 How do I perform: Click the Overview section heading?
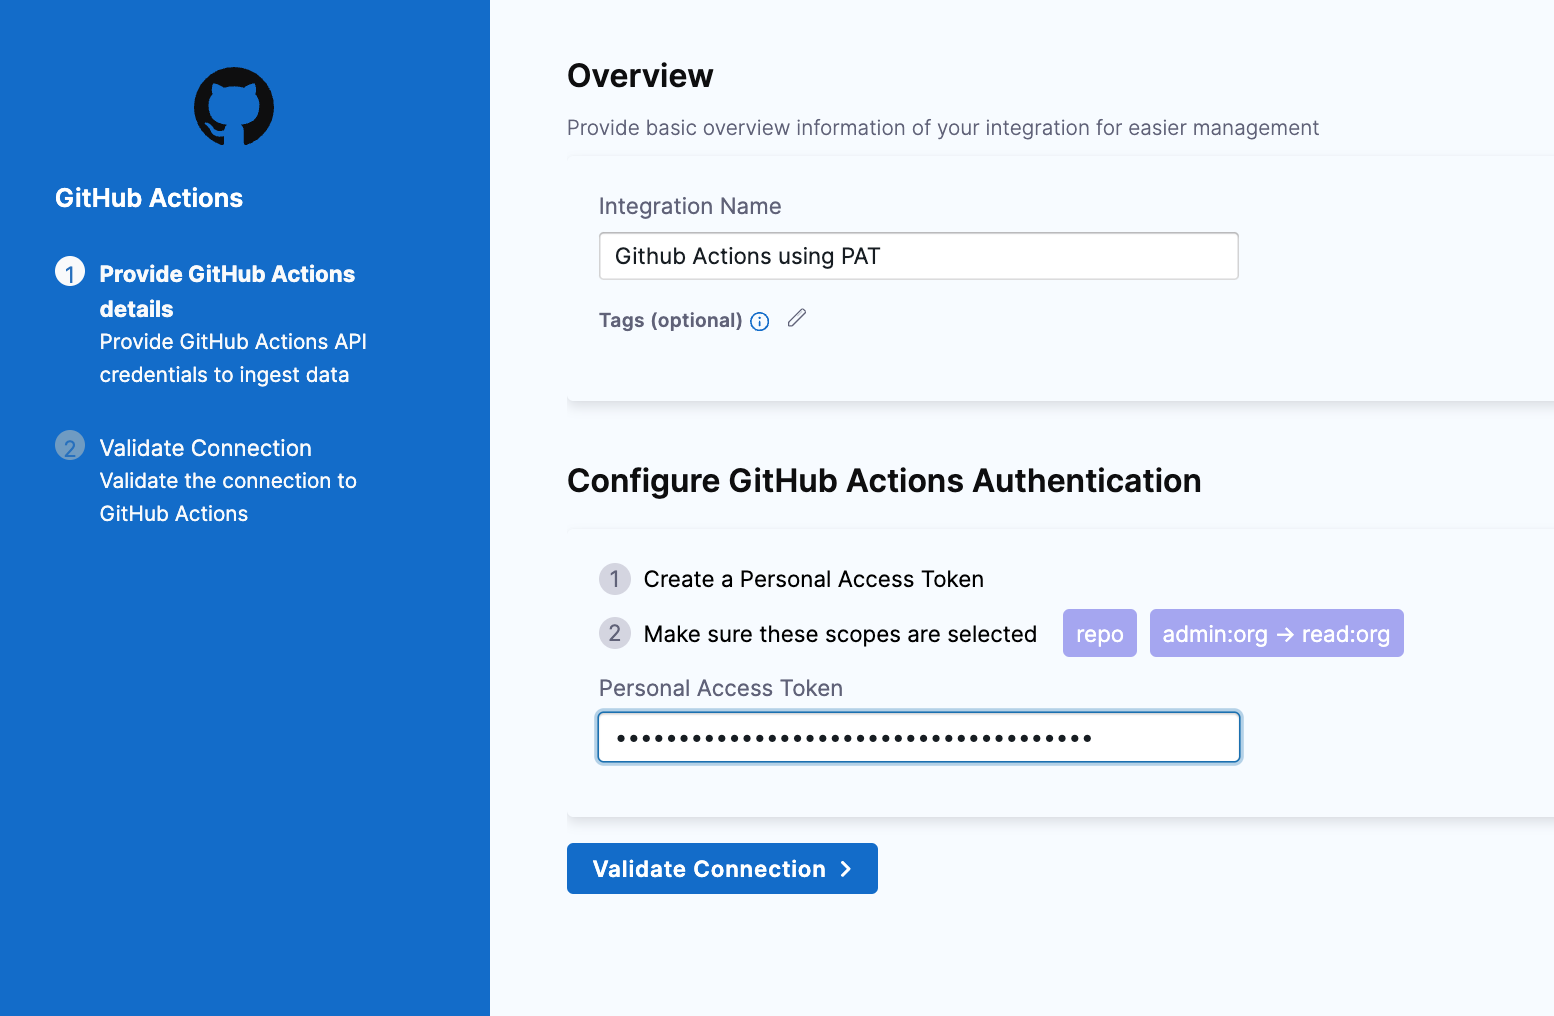tap(640, 75)
